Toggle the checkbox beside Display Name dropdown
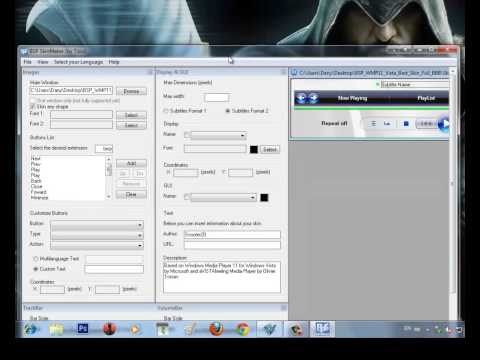Viewport: 480px width, 360px height. (187, 135)
